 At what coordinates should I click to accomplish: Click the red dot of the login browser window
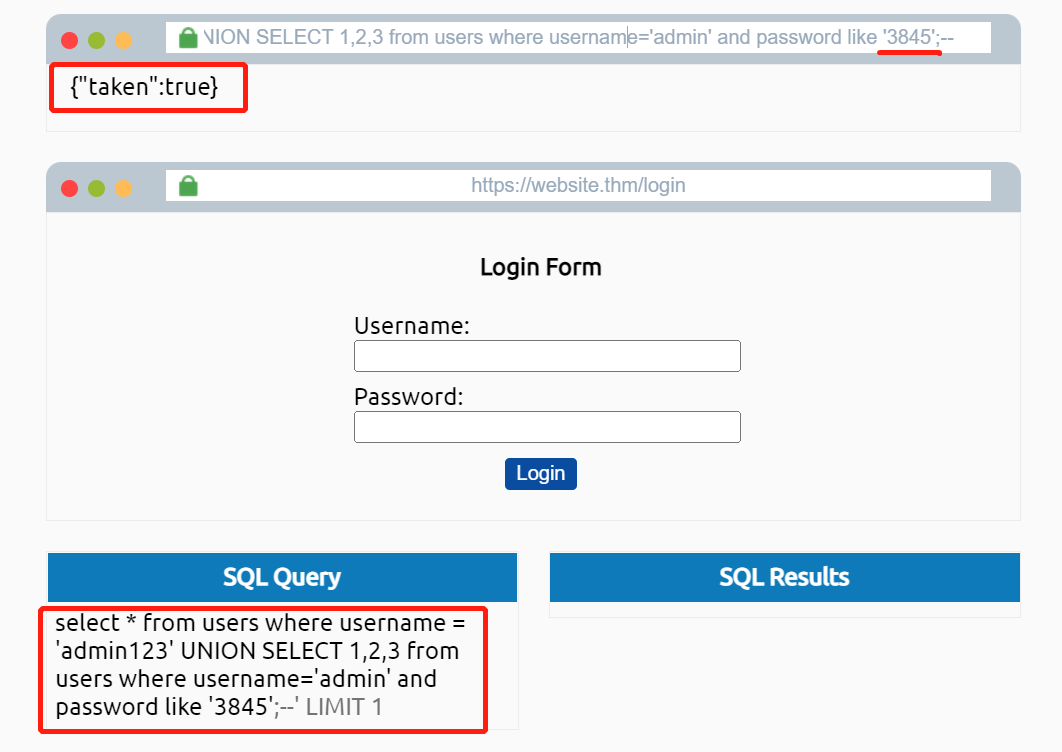(69, 188)
